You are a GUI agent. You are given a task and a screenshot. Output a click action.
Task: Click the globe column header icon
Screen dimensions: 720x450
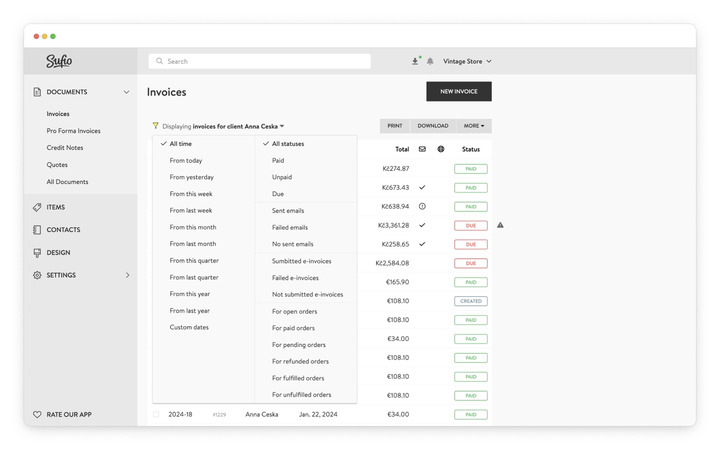pos(441,149)
